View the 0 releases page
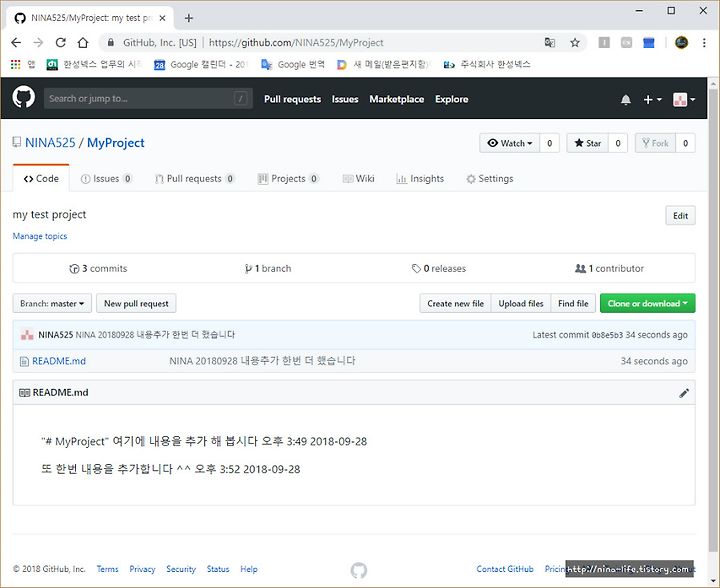The width and height of the screenshot is (720, 588). [x=439, y=269]
